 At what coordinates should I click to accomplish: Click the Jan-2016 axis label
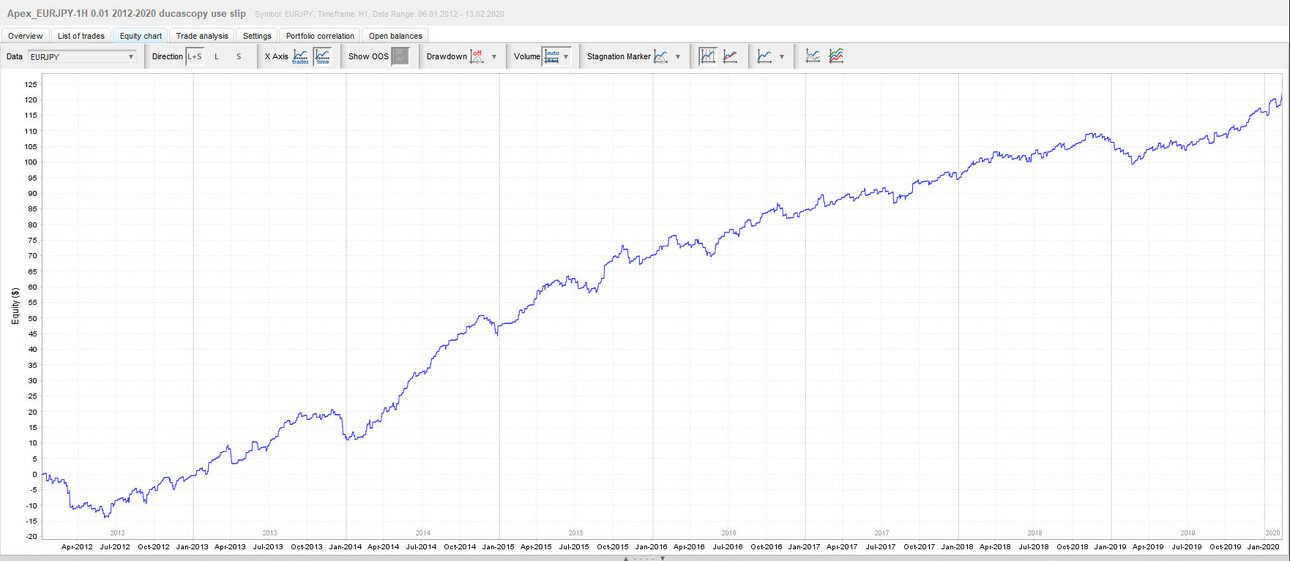(x=652, y=547)
